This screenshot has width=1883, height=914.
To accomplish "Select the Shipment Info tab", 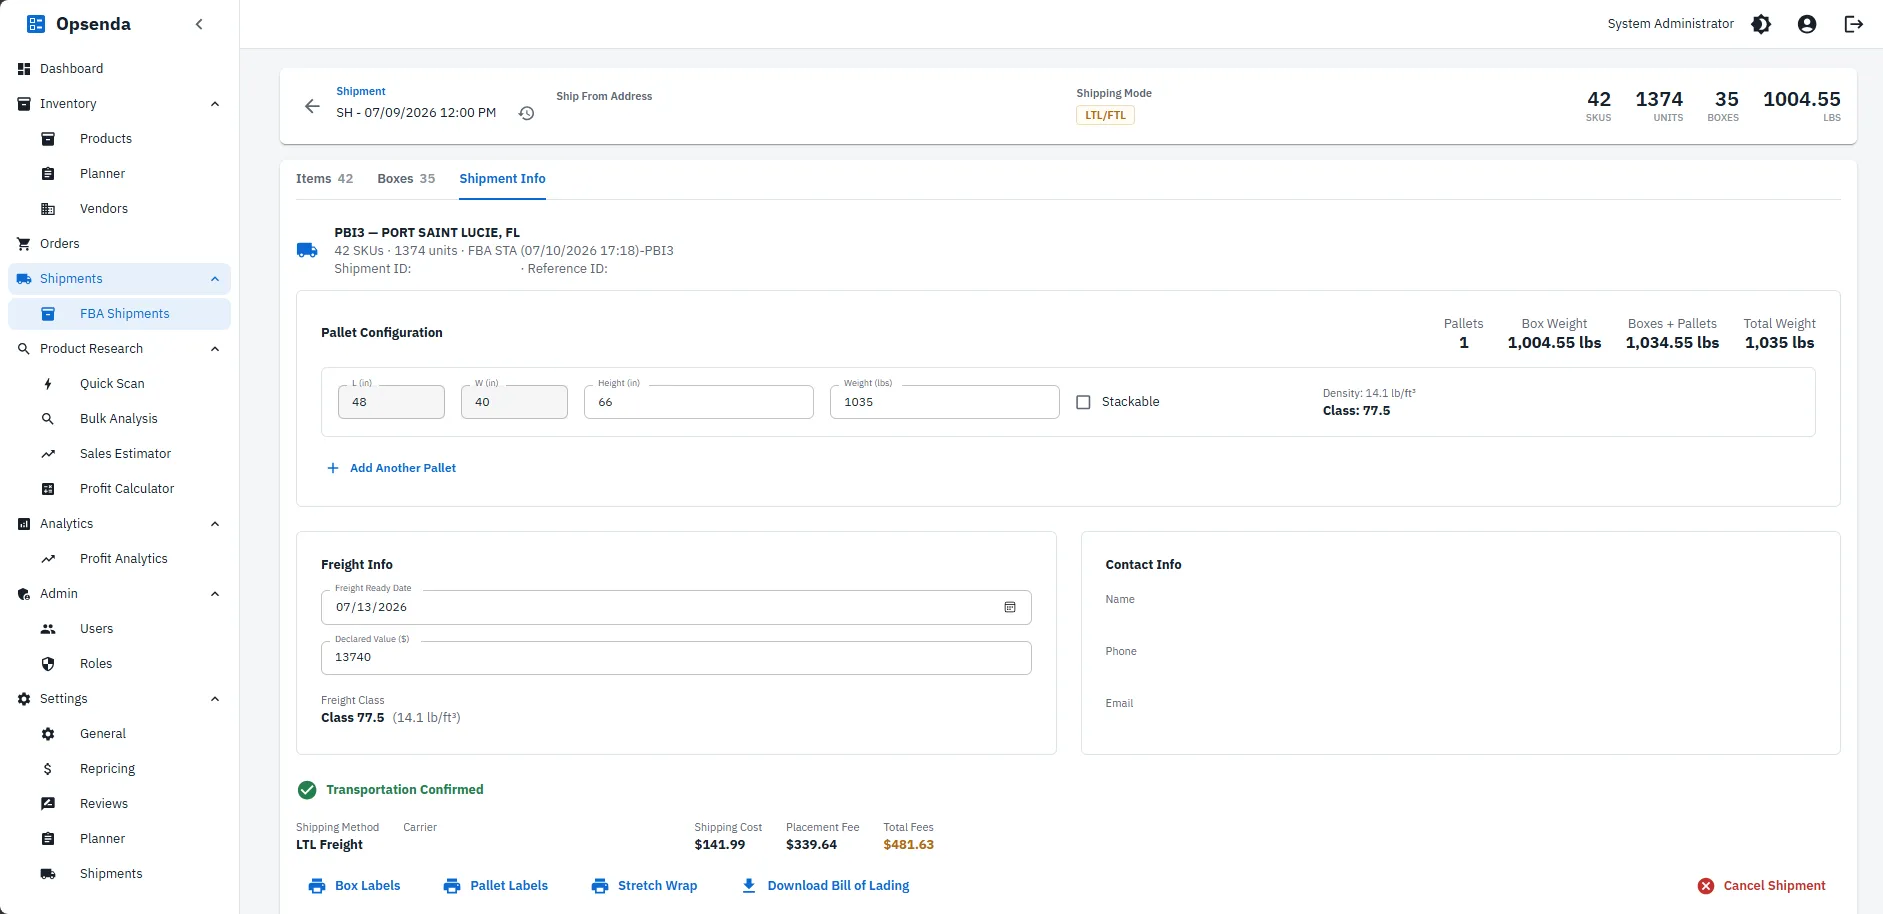I will coord(502,179).
